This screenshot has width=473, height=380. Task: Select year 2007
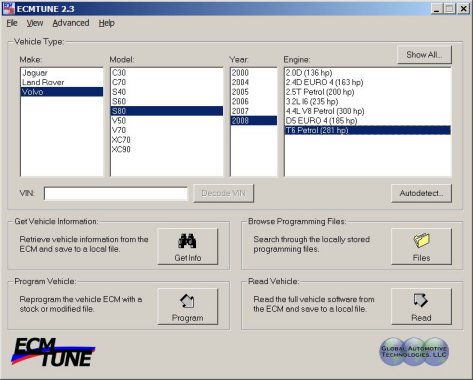pyautogui.click(x=254, y=111)
